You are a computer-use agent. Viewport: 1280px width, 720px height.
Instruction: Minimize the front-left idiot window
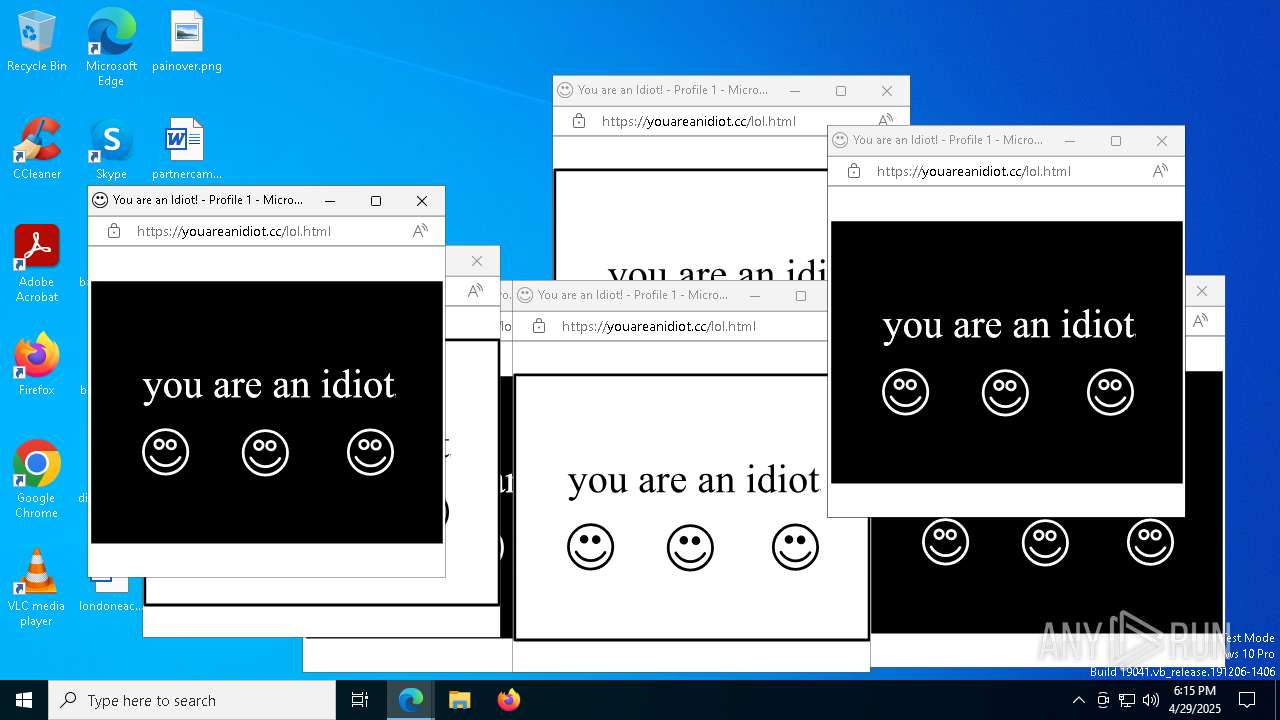coord(330,200)
